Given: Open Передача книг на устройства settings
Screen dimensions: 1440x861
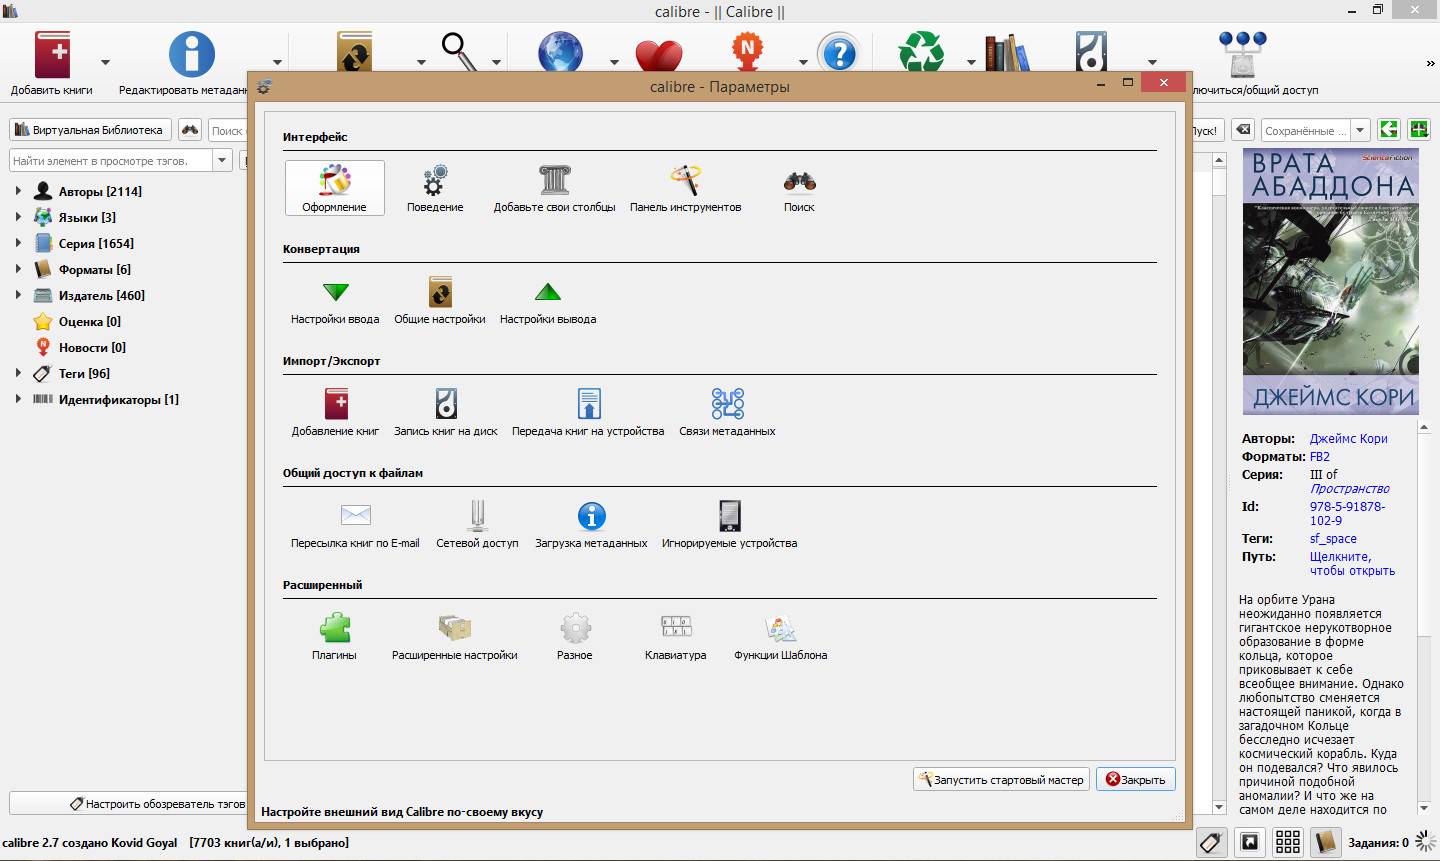Looking at the screenshot, I should point(588,412).
